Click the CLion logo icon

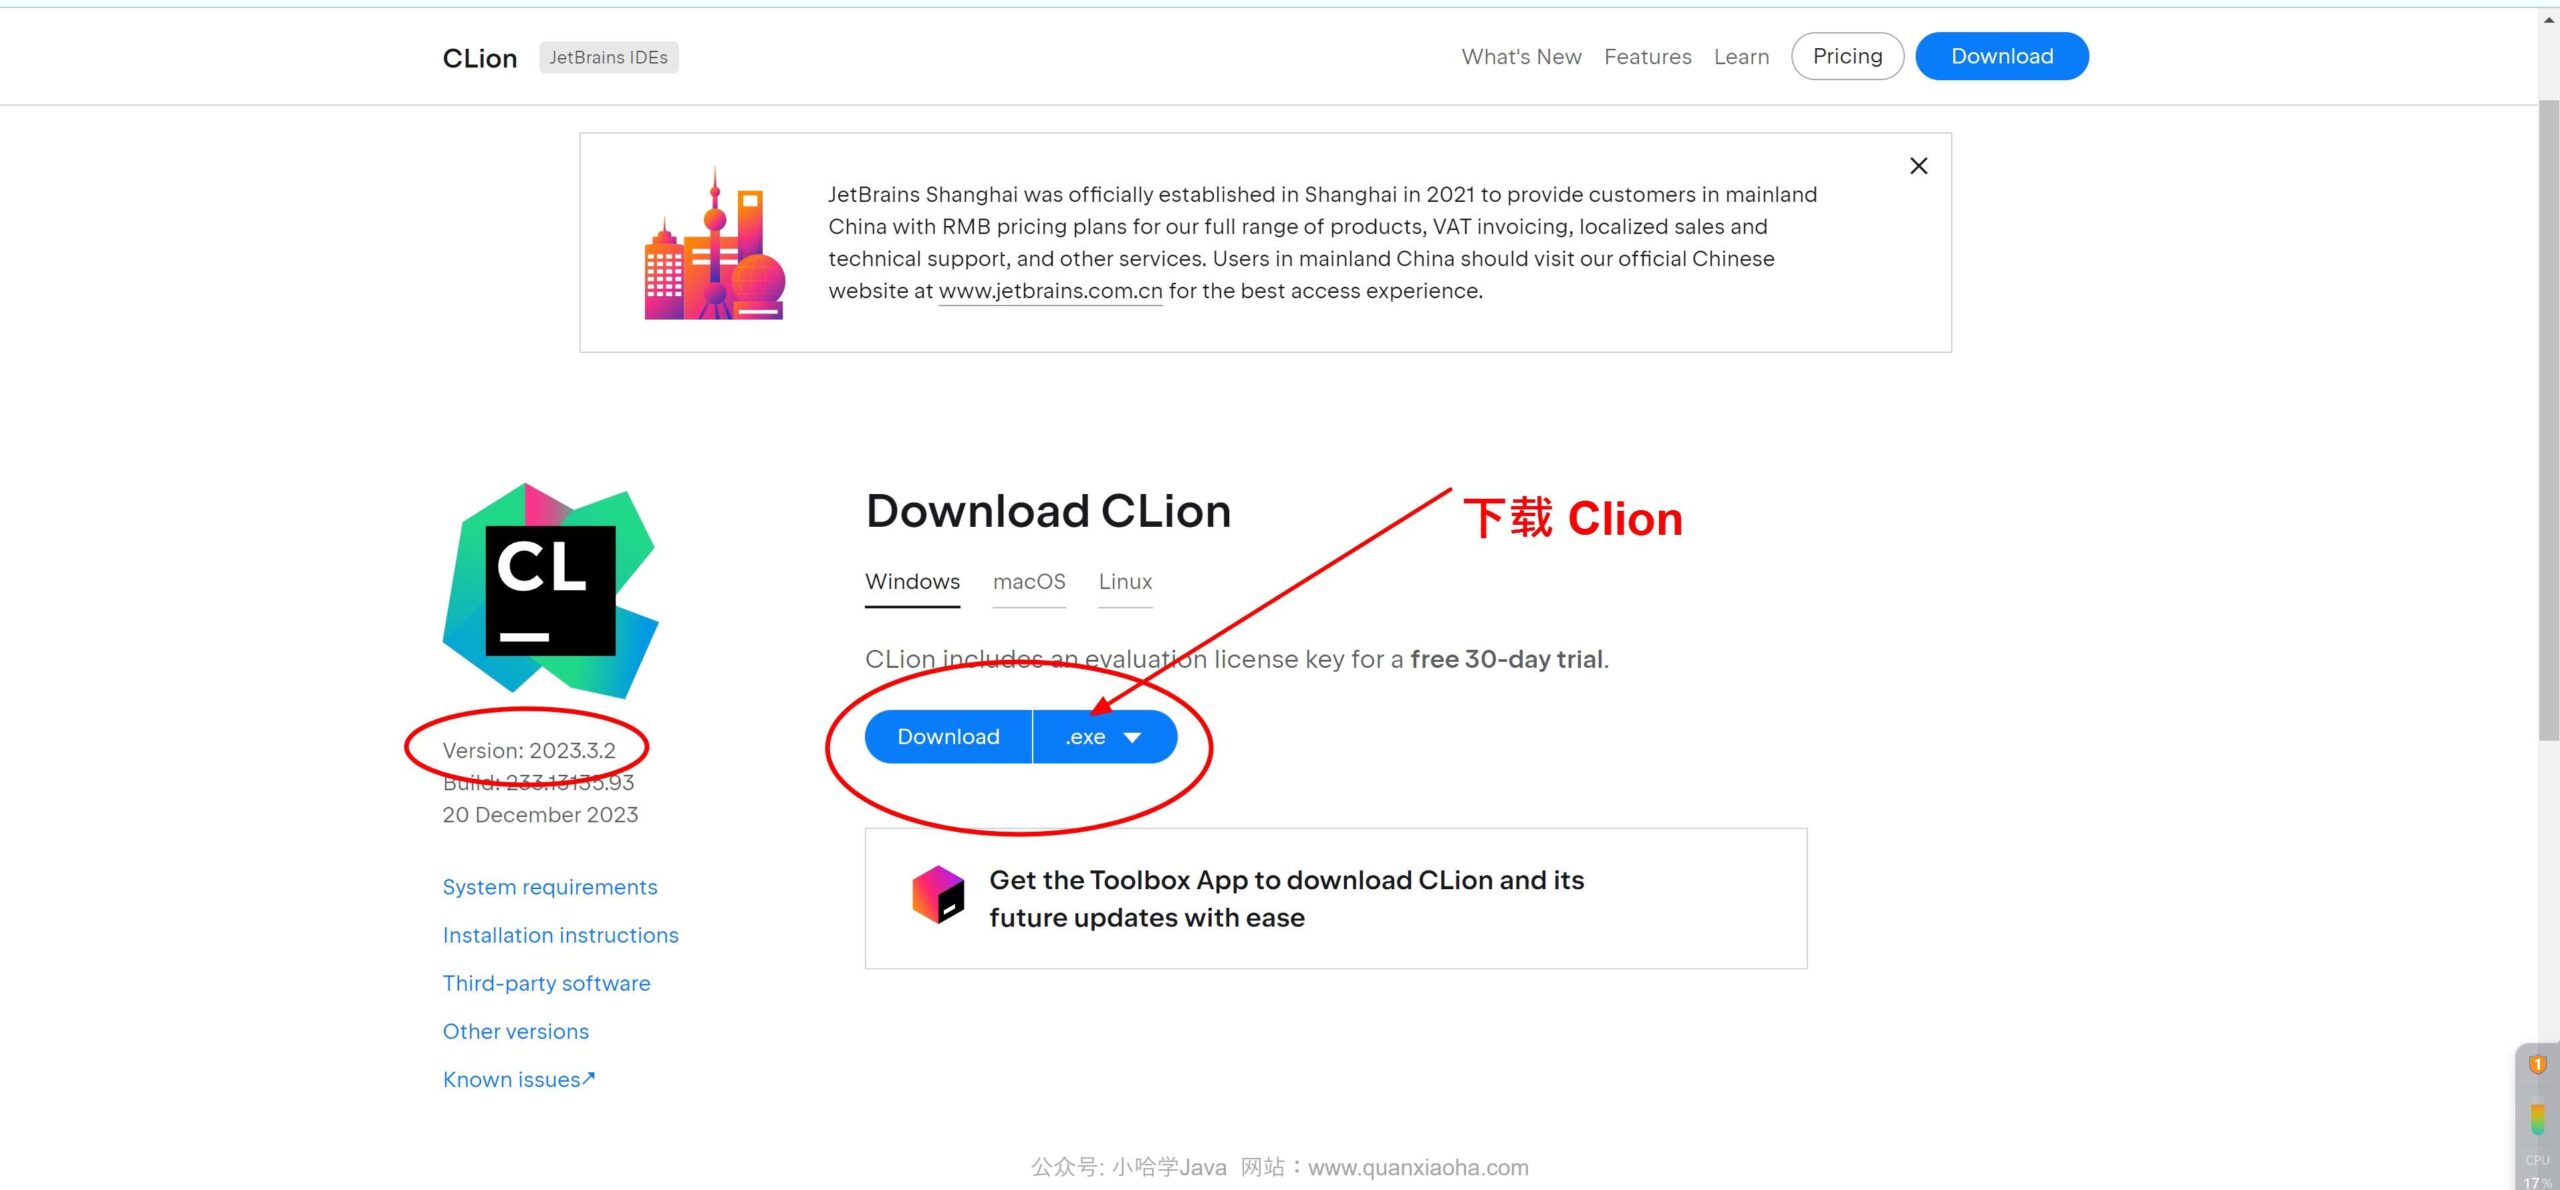(549, 586)
